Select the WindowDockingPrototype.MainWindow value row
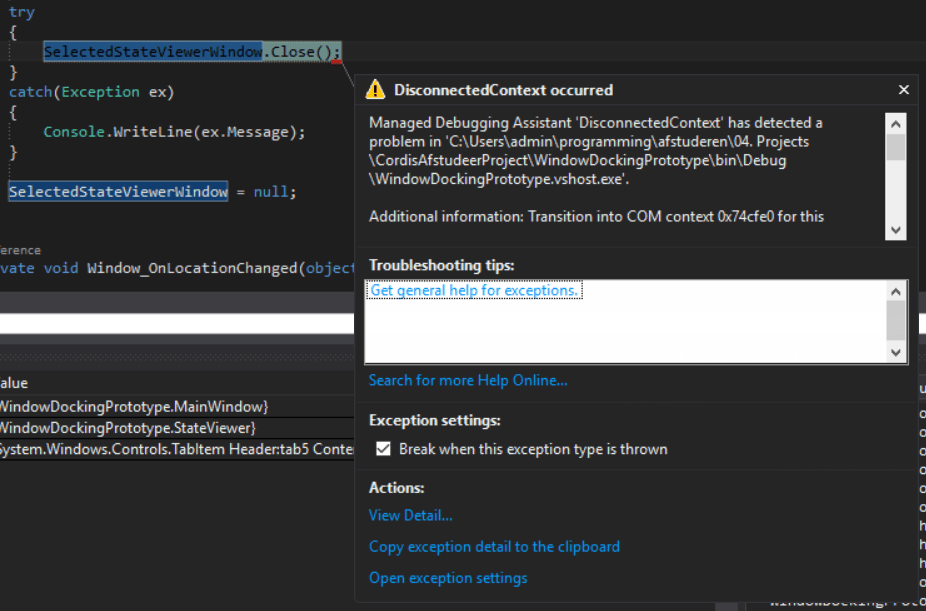This screenshot has width=926, height=611. 177,406
